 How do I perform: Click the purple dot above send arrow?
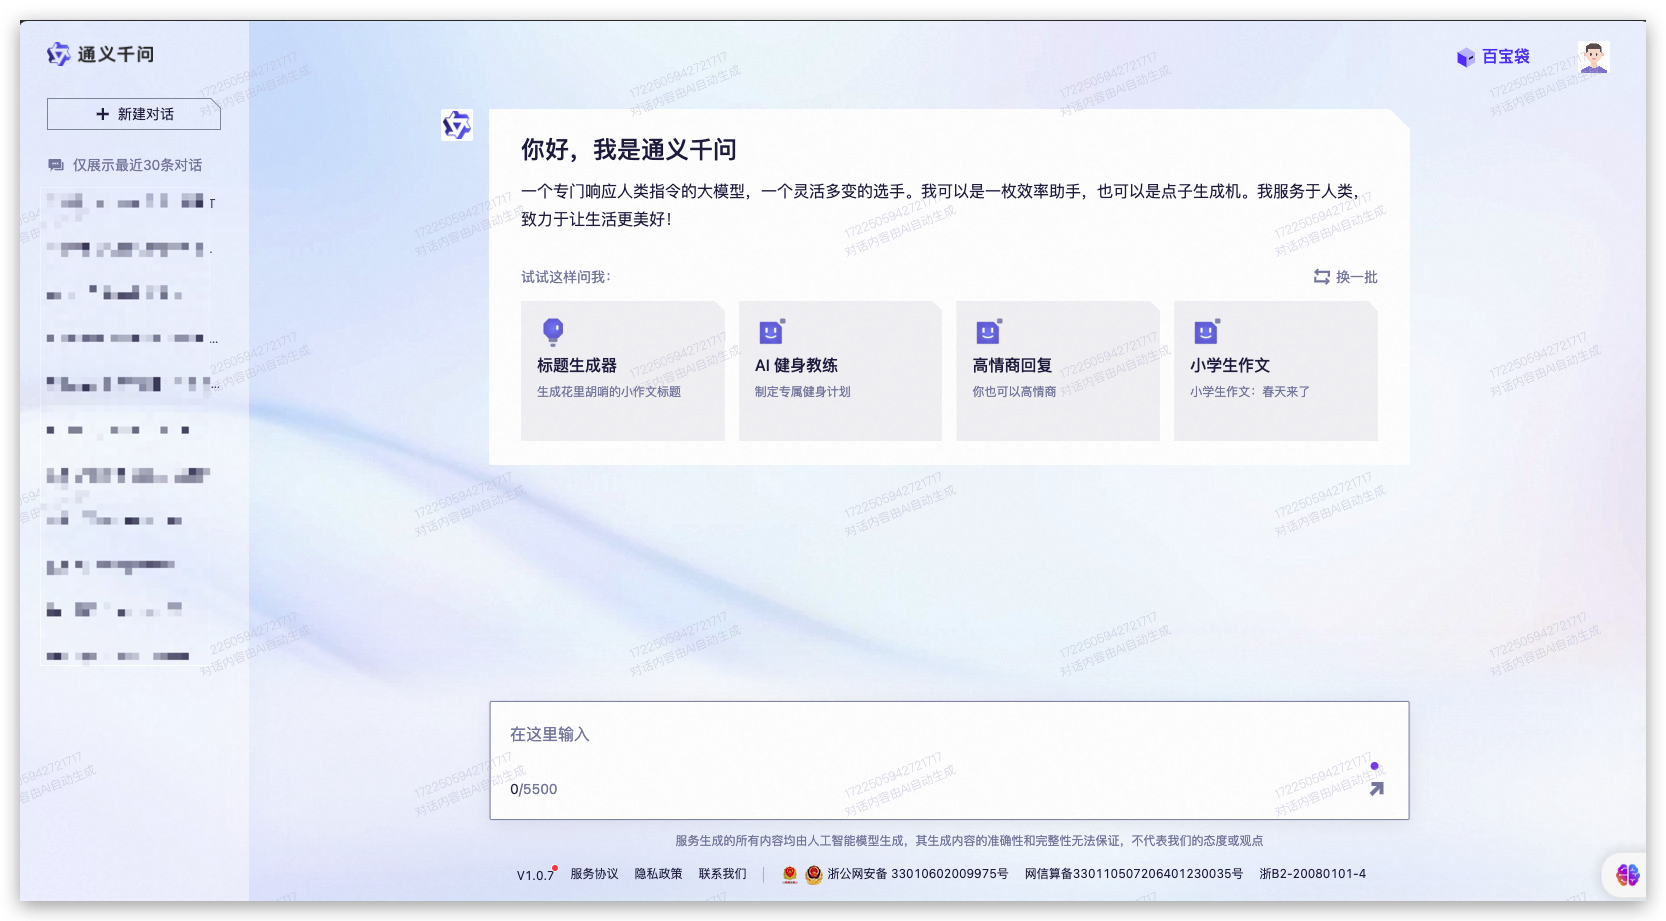(1374, 766)
